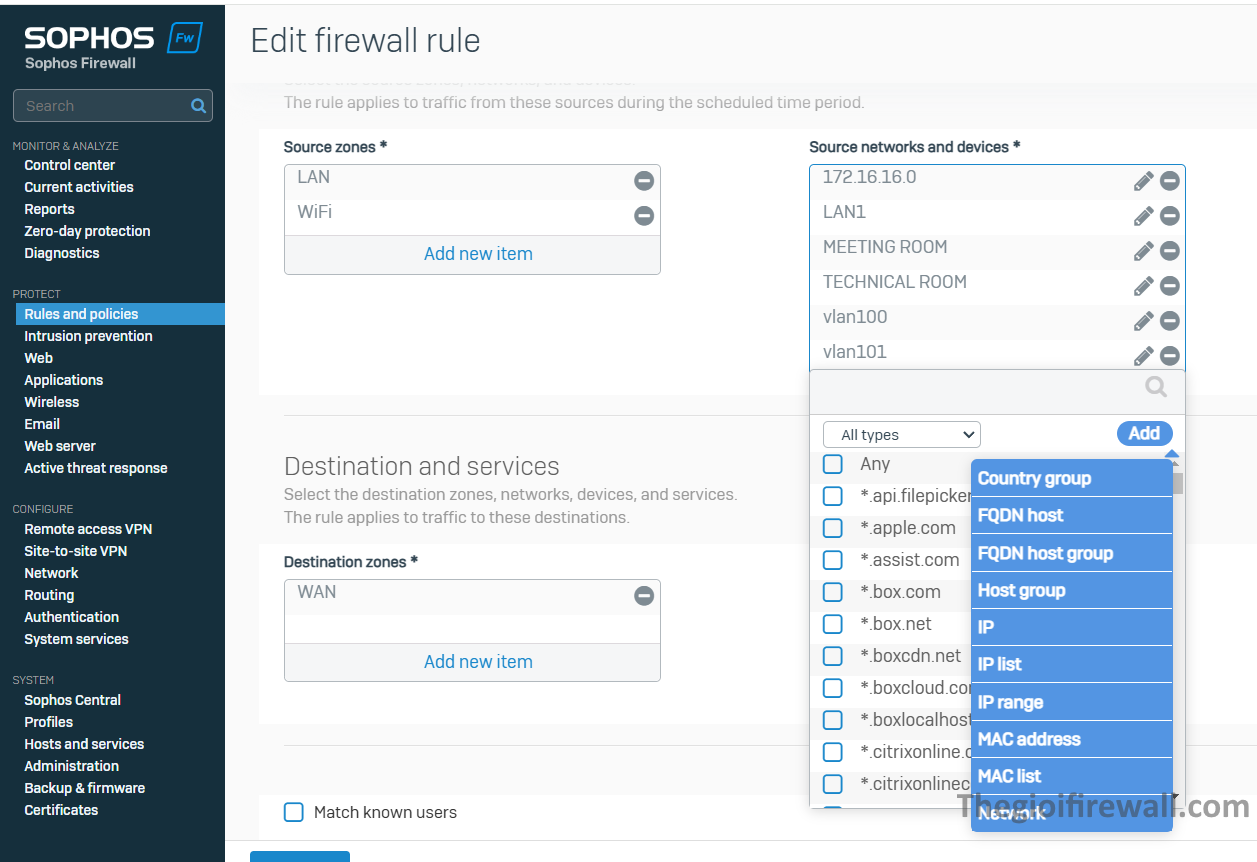Viewport: 1257px width, 862px height.
Task: Edit the LAN1 network entry
Action: pos(1144,216)
